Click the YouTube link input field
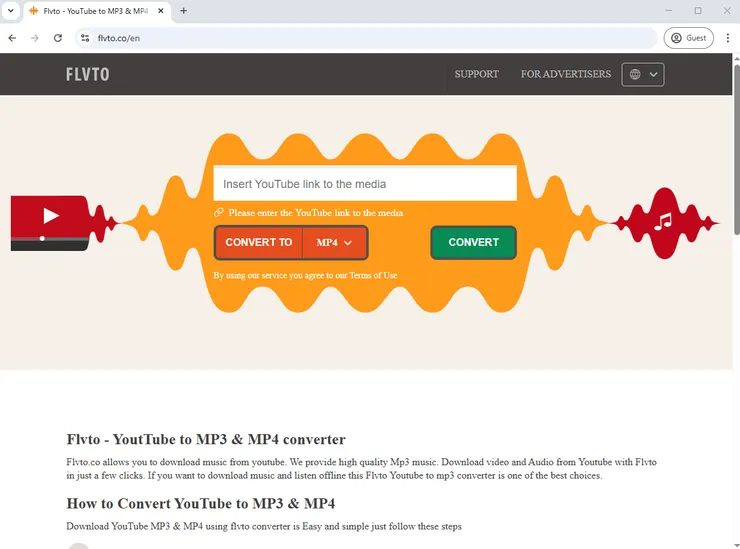 (365, 184)
